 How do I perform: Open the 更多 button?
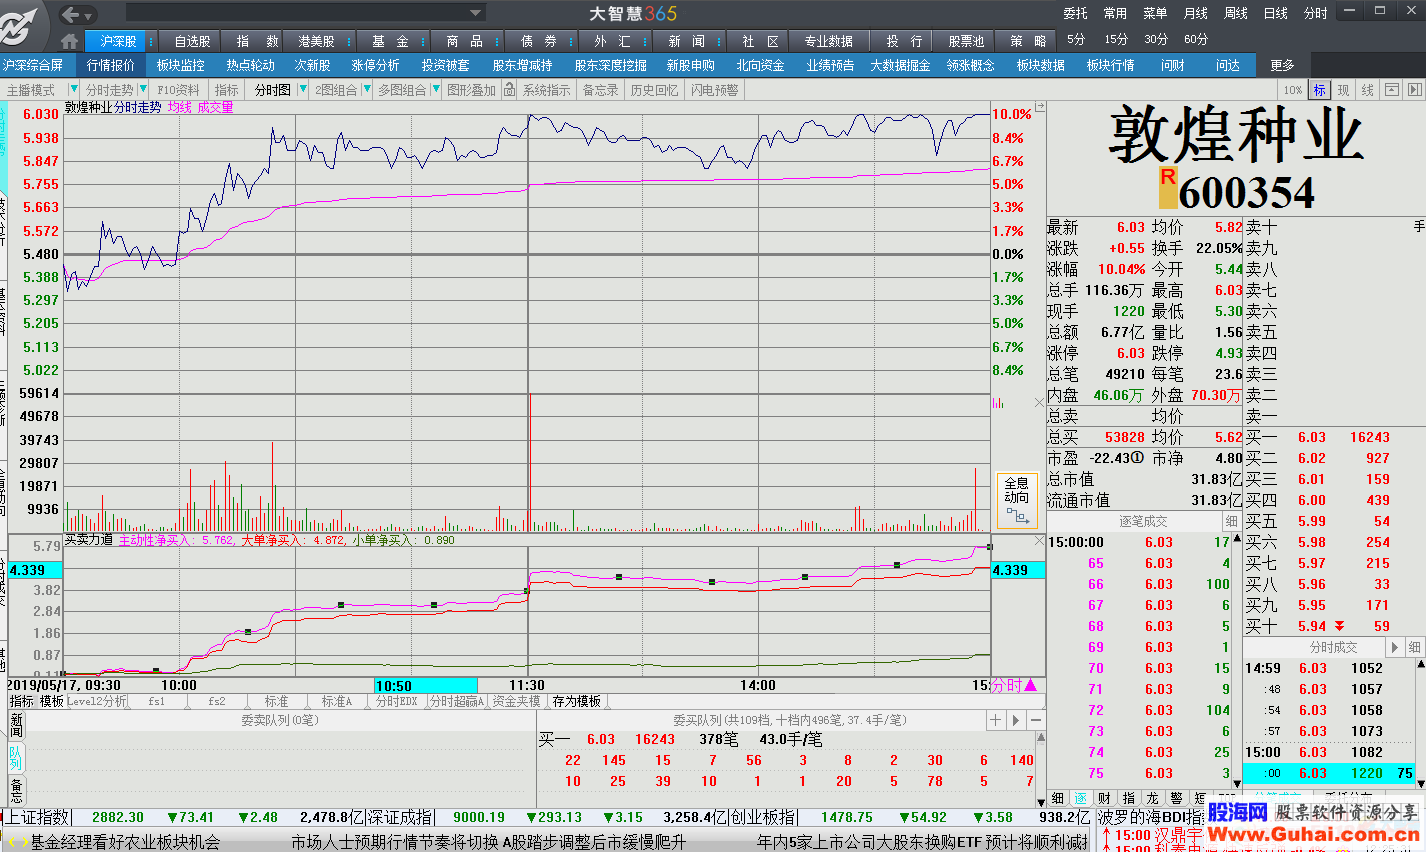click(1282, 65)
